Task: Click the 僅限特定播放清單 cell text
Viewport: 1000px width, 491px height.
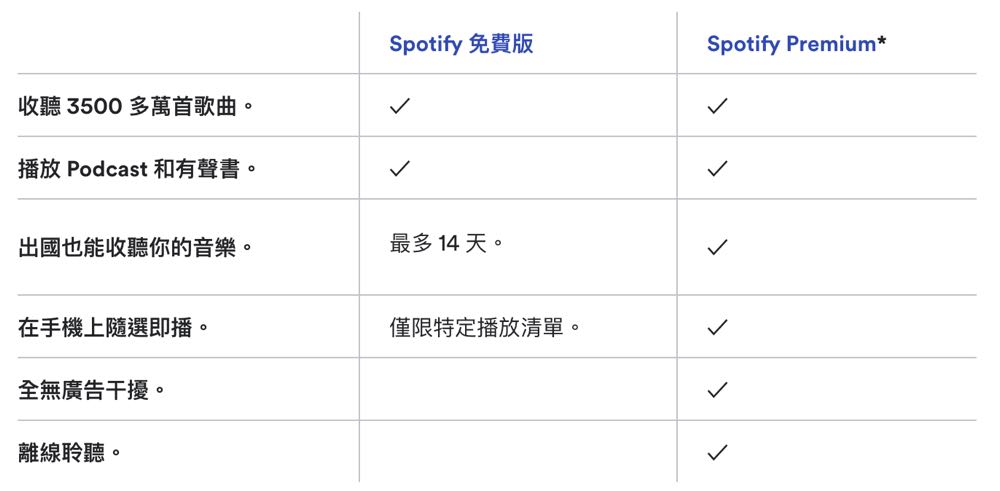Action: (x=485, y=327)
